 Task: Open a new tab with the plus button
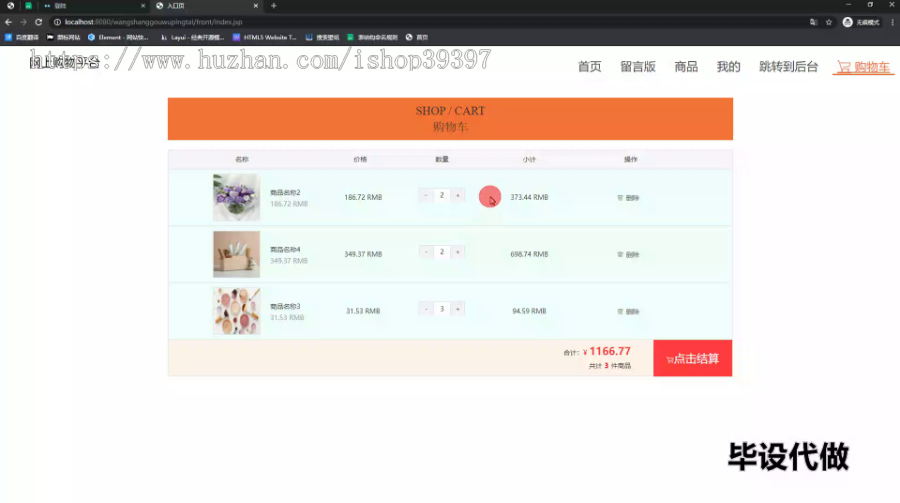click(x=274, y=6)
